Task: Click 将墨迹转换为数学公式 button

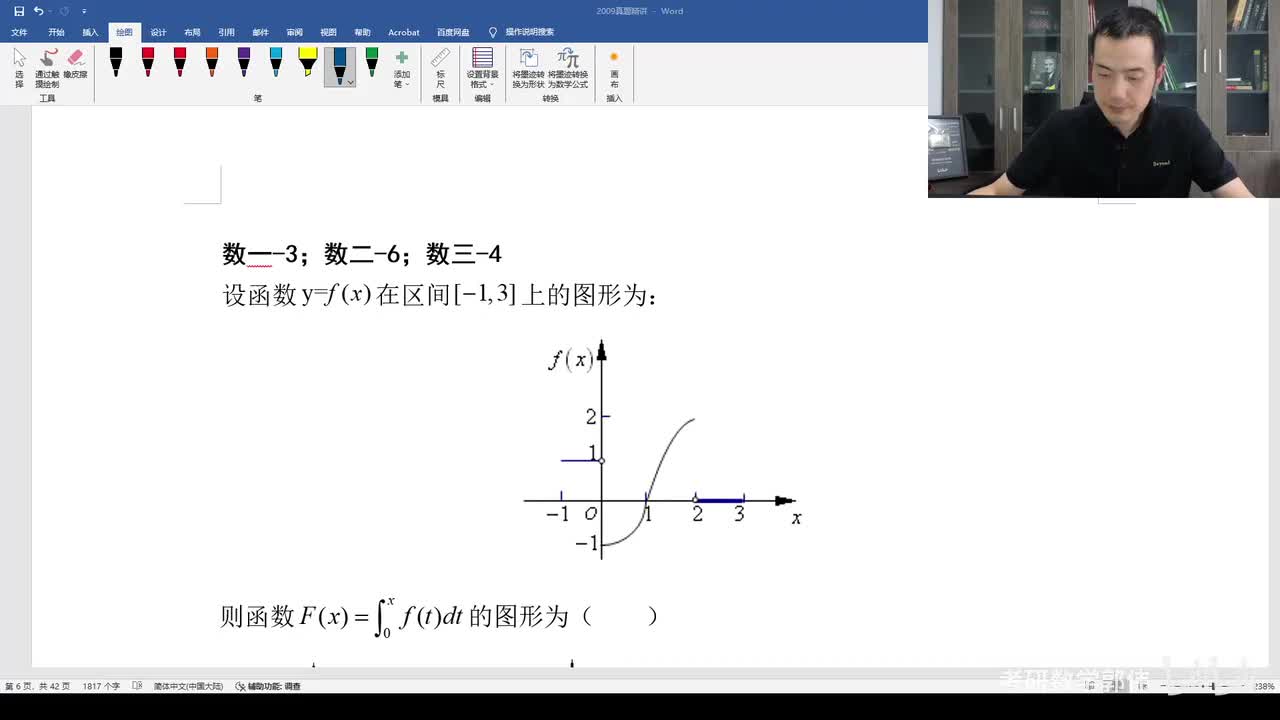Action: tap(568, 69)
